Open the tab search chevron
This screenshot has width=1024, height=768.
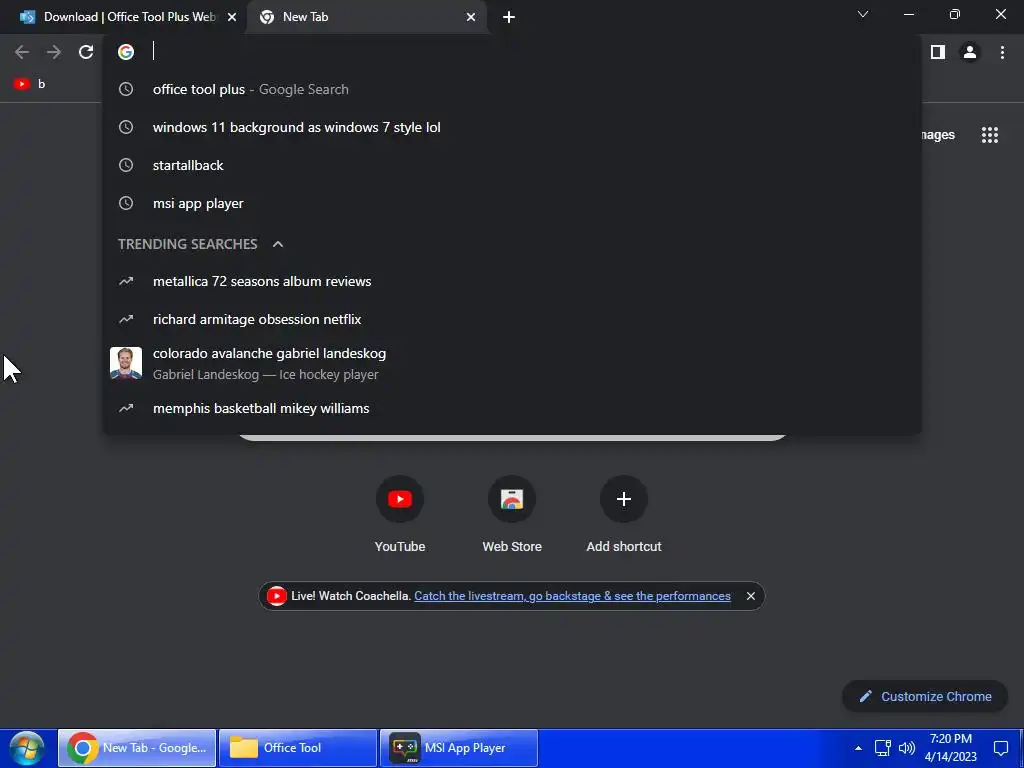(863, 14)
